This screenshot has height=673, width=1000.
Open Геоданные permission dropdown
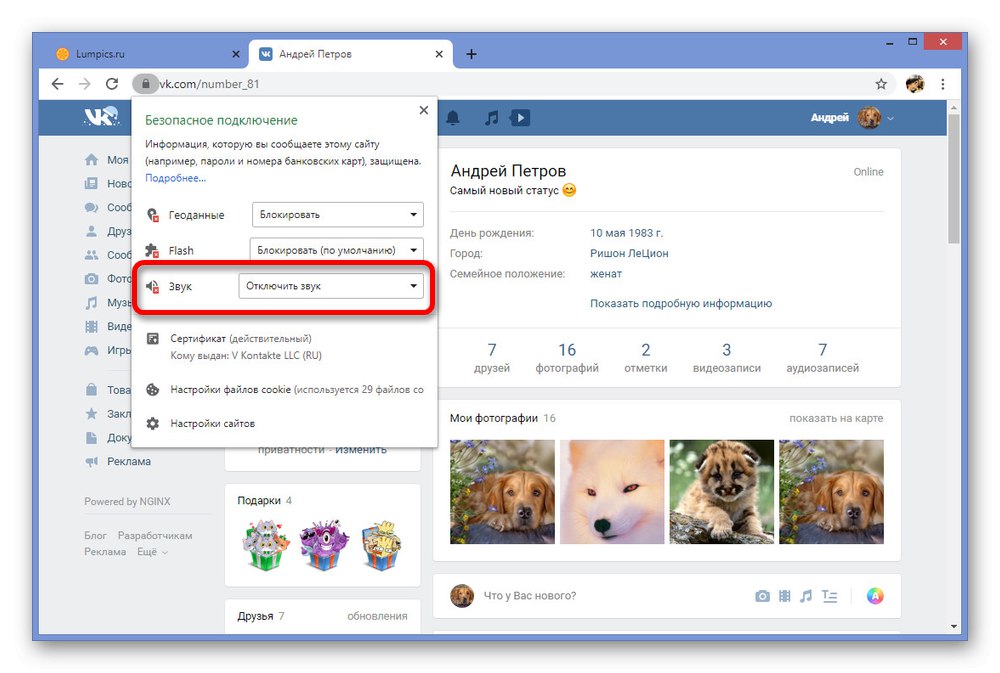(x=337, y=214)
